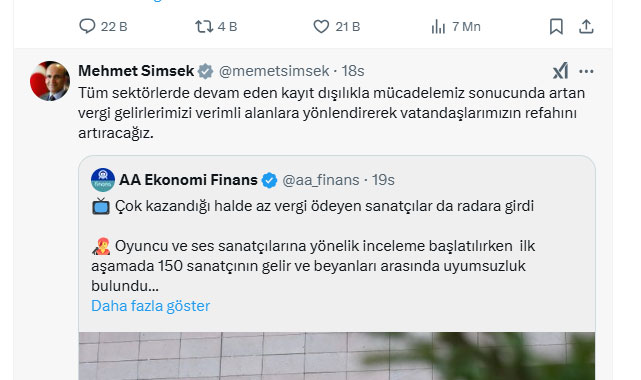The image size is (641, 380).
Task: Bookmark the post with the bookmark icon
Action: (x=556, y=27)
